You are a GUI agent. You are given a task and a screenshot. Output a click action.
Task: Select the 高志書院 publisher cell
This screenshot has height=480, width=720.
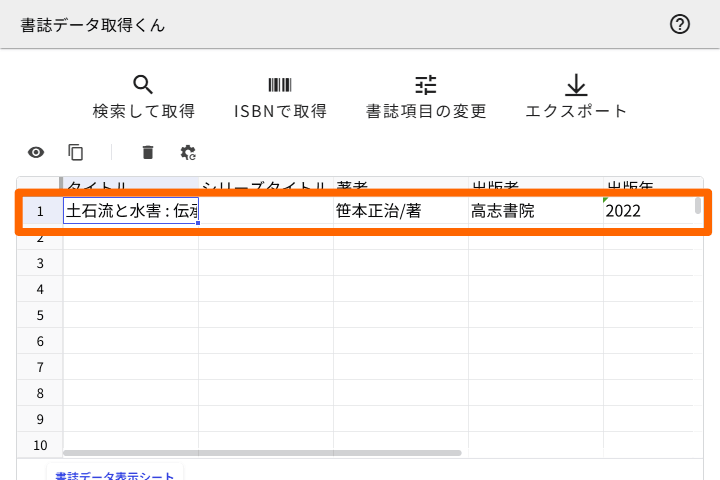tap(535, 211)
